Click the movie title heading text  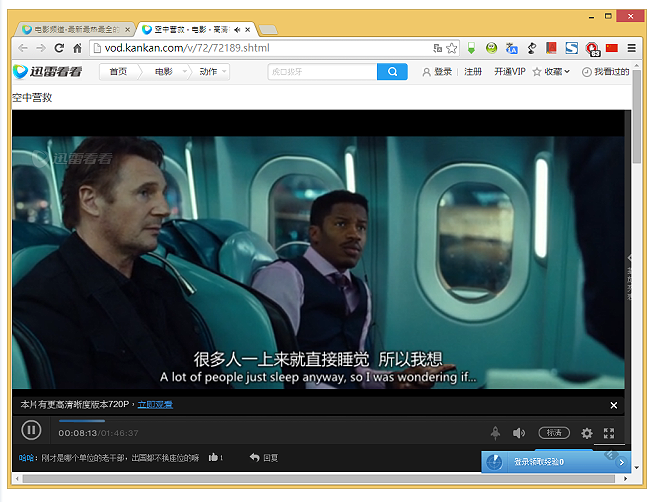(x=32, y=97)
